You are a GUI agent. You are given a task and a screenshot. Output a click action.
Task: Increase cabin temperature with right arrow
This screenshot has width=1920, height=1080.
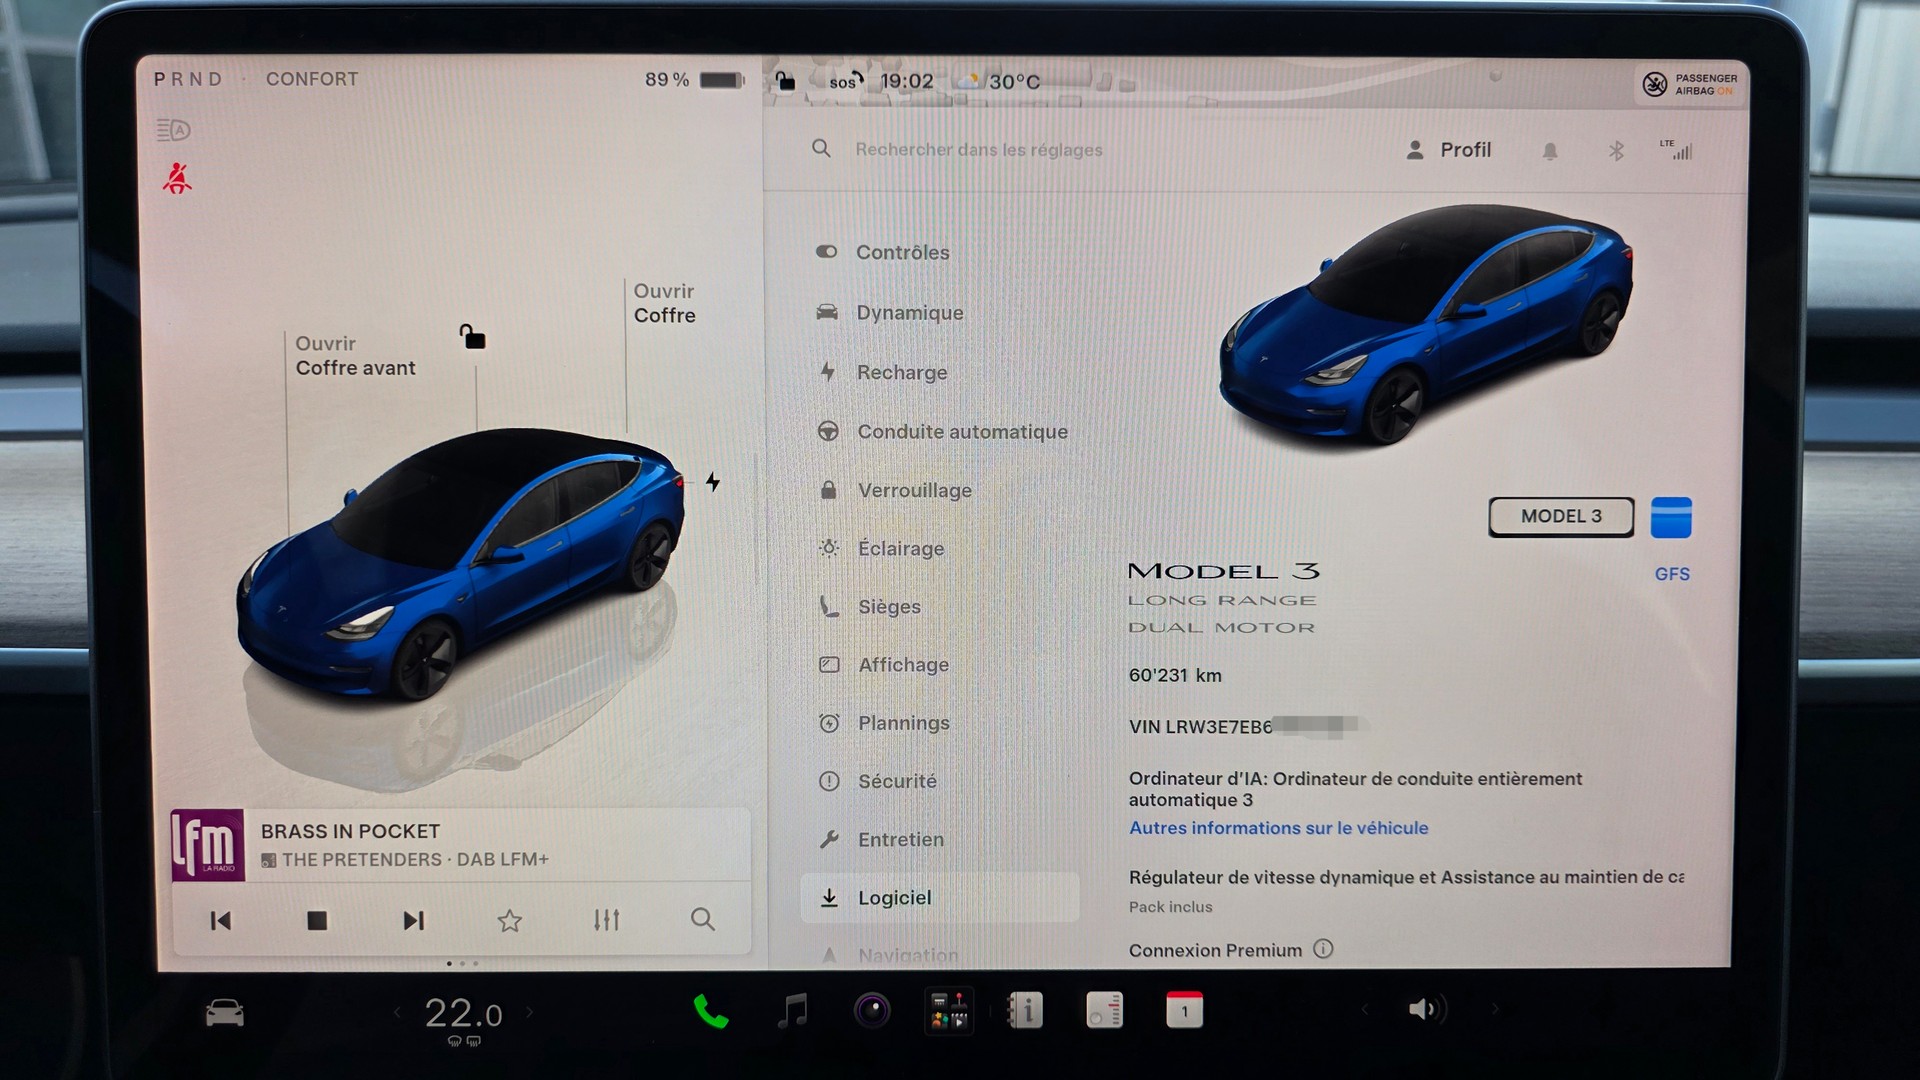tap(529, 1013)
